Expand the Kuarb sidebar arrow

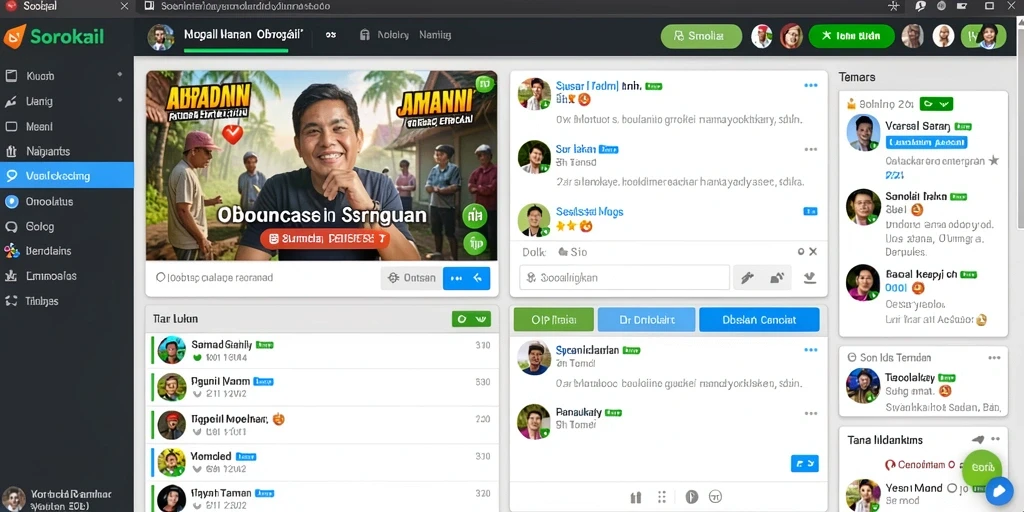click(x=120, y=75)
